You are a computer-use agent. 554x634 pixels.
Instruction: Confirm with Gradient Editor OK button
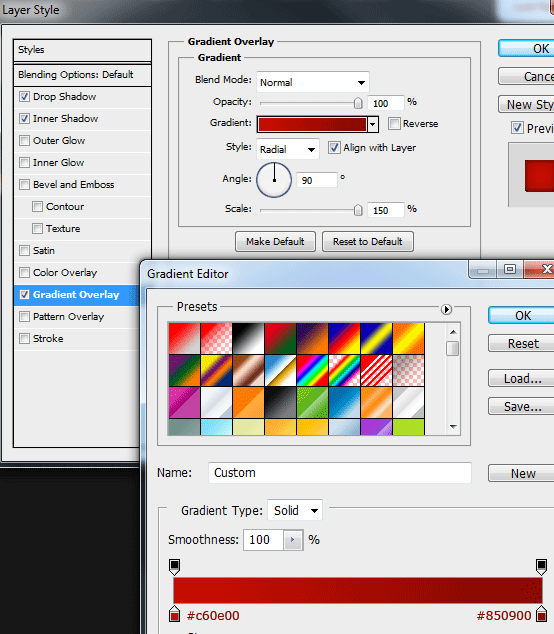pyautogui.click(x=522, y=315)
